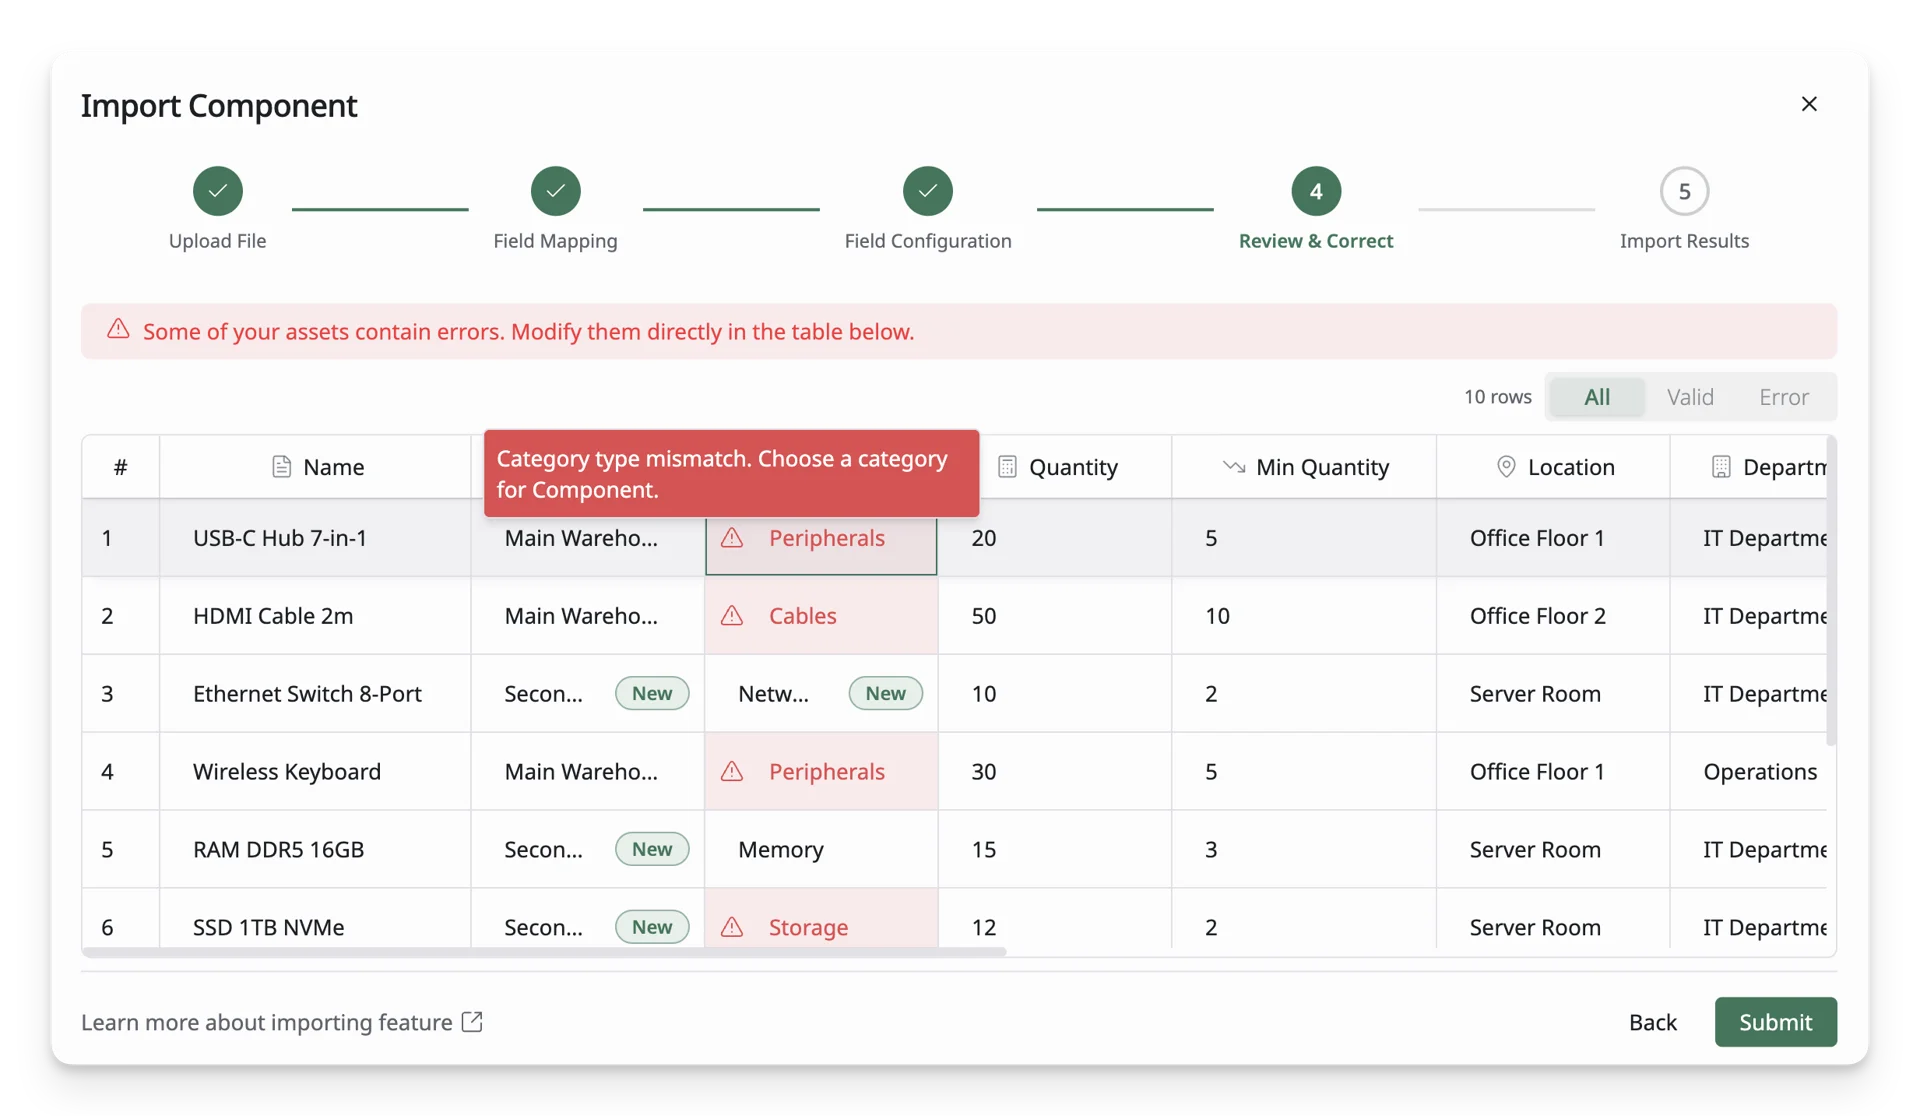Click the Upload File step checkmark
This screenshot has width=1920, height=1116.
(218, 191)
